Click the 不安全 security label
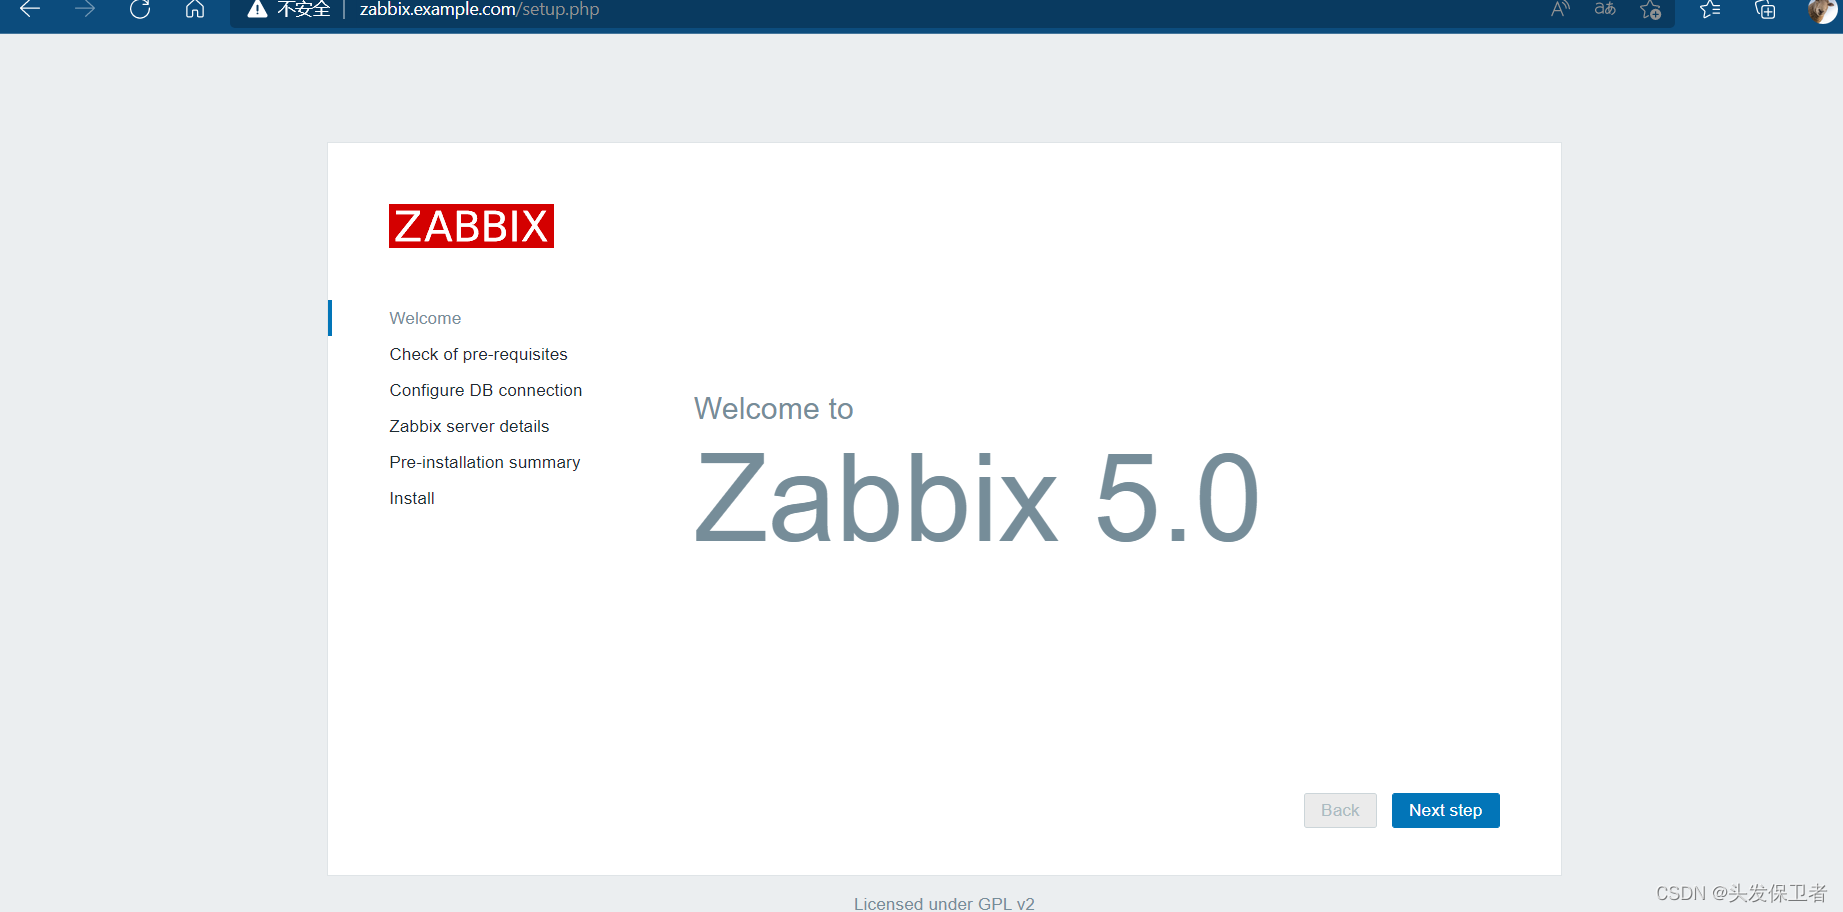This screenshot has width=1843, height=912. 303,9
